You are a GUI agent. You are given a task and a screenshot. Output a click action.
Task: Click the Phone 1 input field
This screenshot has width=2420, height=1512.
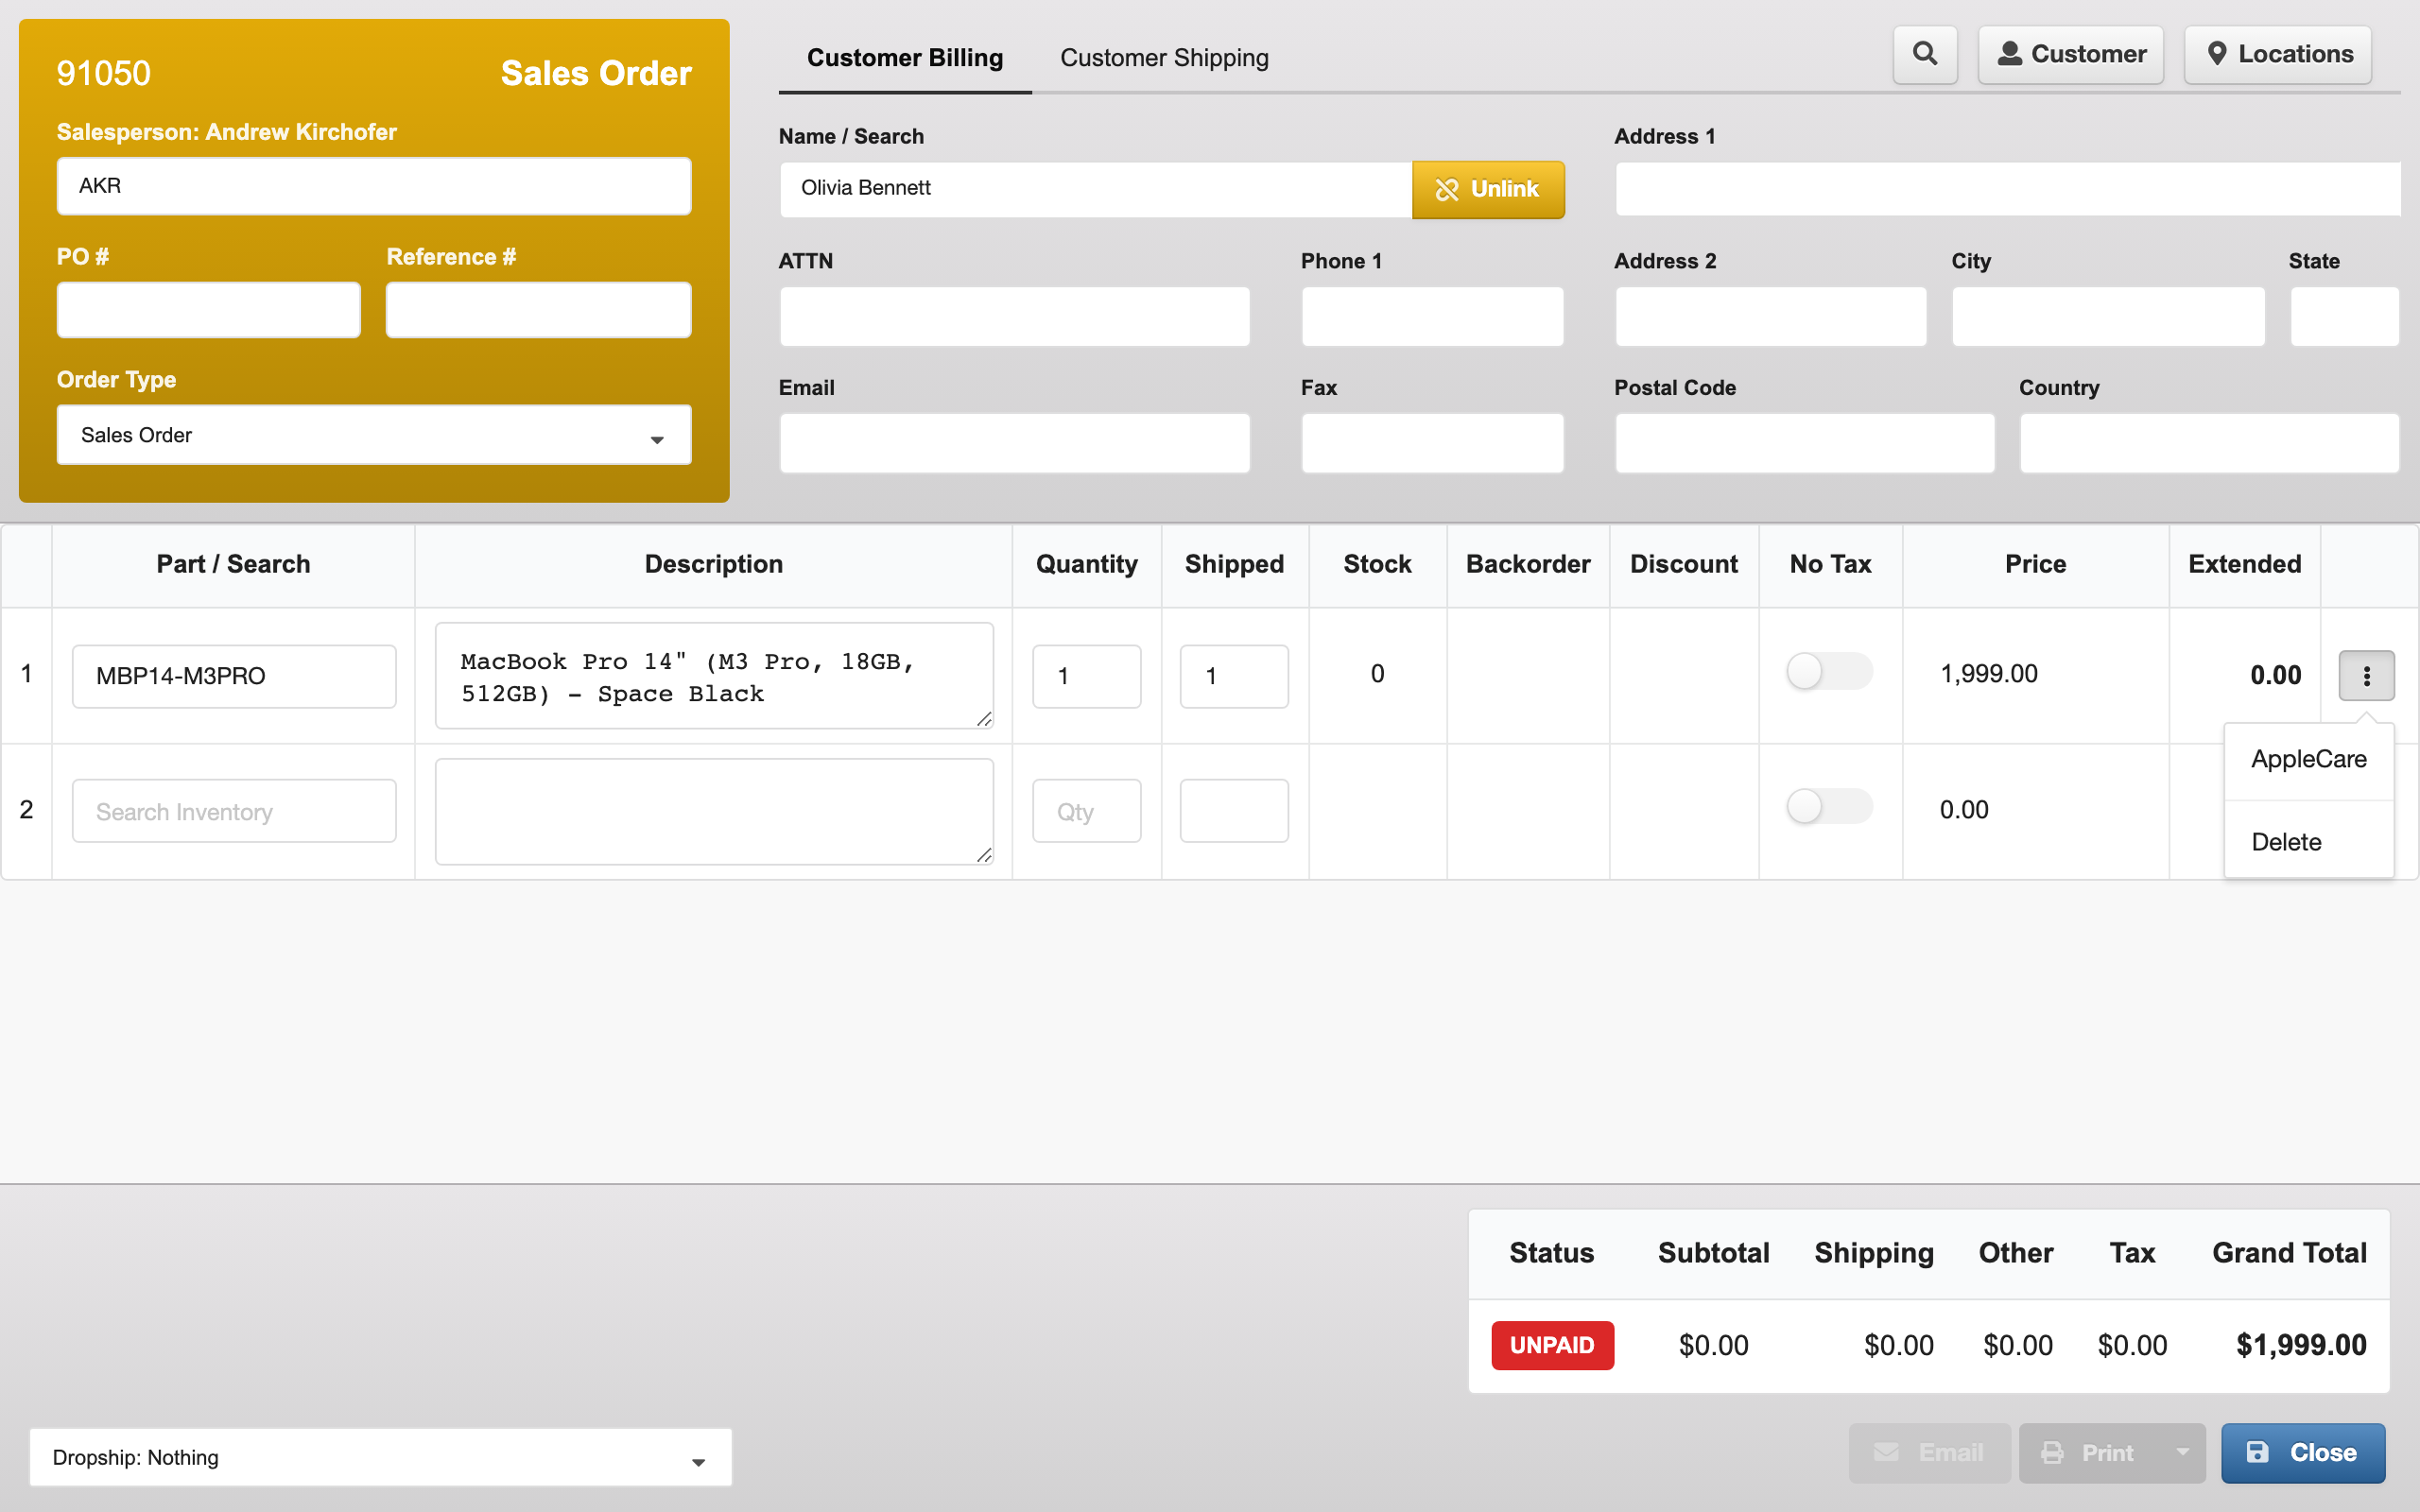(x=1432, y=316)
